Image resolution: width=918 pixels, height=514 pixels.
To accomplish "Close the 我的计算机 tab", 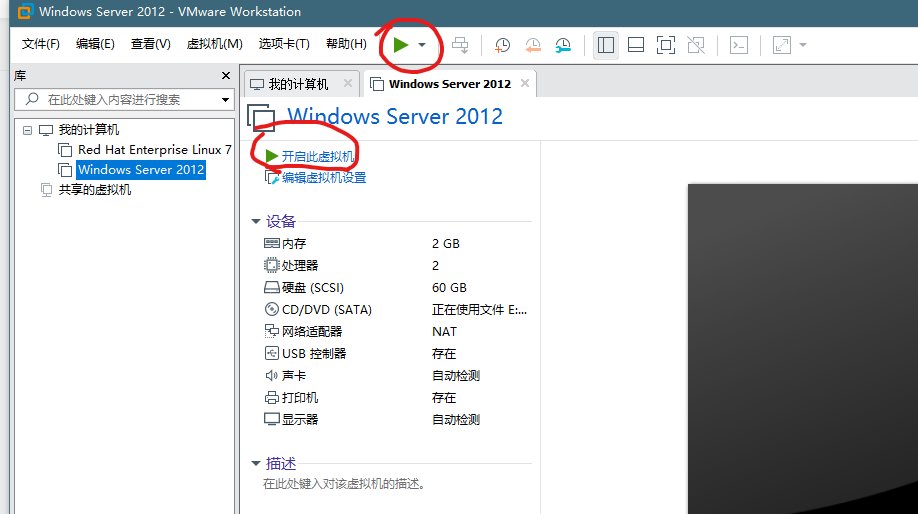I will tap(348, 83).
